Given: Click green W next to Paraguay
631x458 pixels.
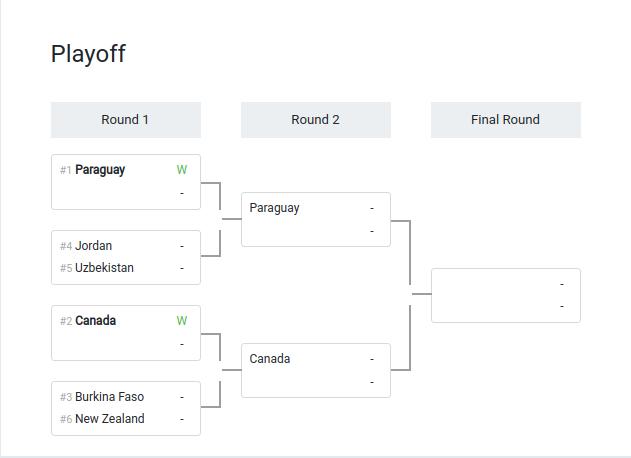Looking at the screenshot, I should point(181,170).
